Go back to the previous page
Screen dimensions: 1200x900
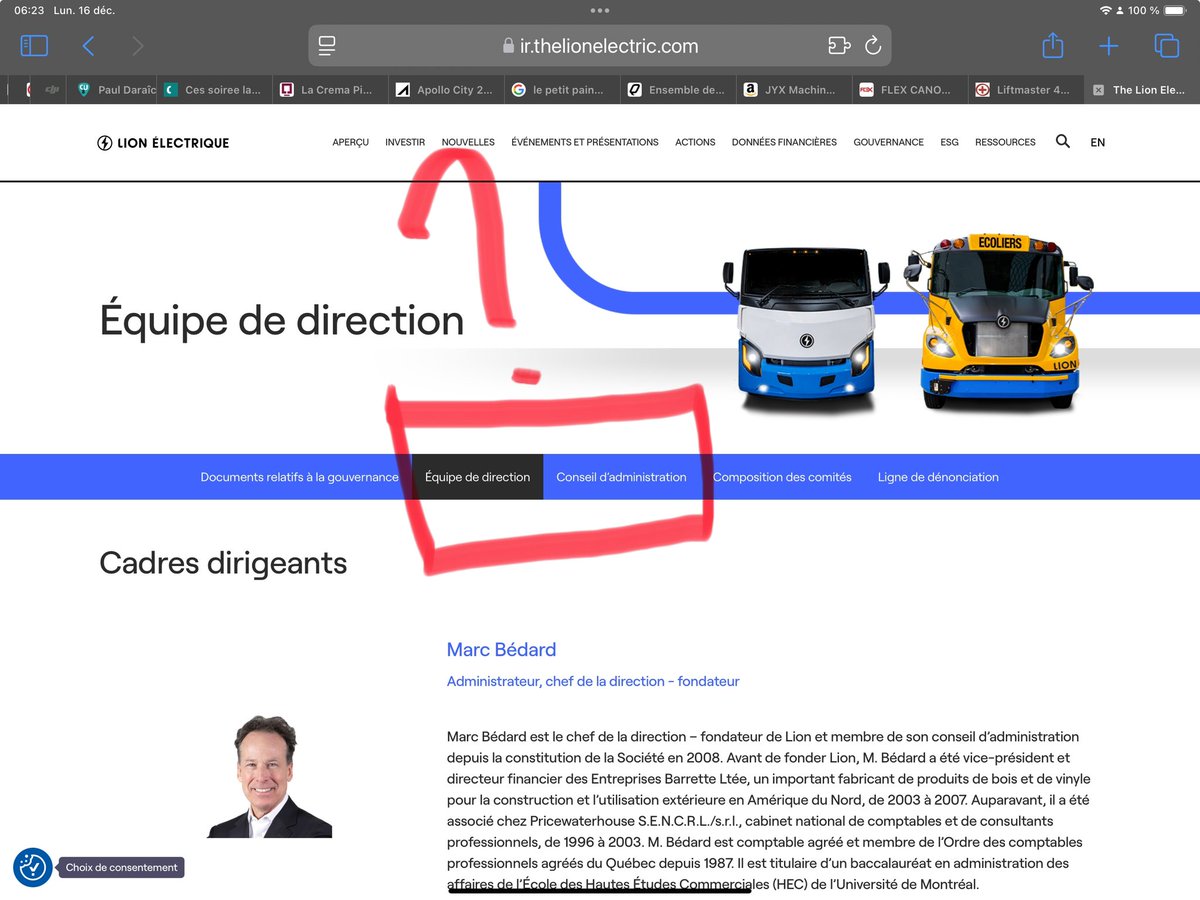pos(88,46)
